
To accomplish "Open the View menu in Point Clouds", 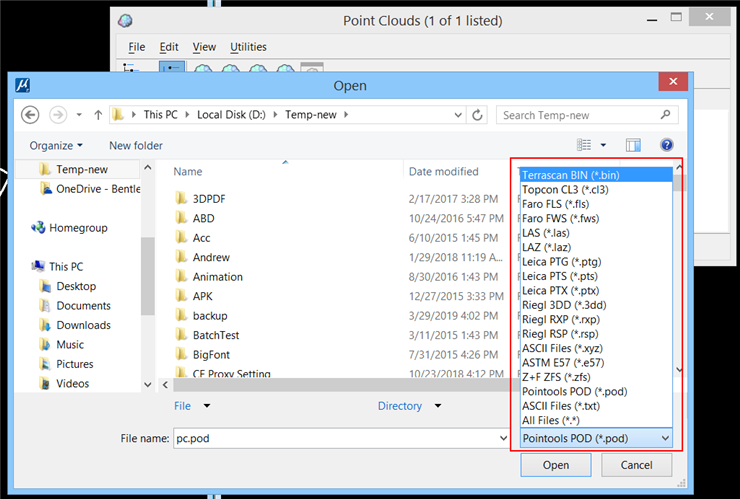I will coord(204,47).
